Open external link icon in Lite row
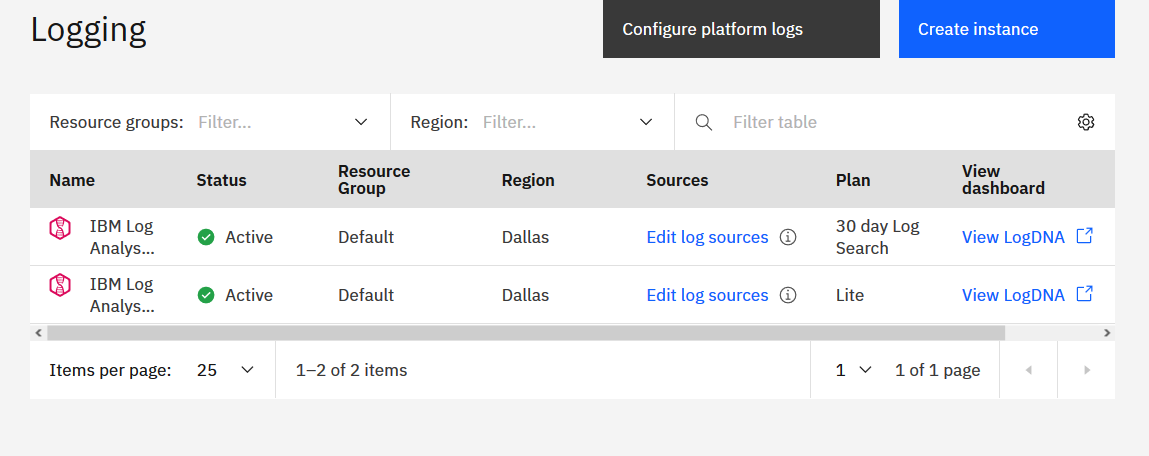1149x456 pixels. tap(1085, 294)
